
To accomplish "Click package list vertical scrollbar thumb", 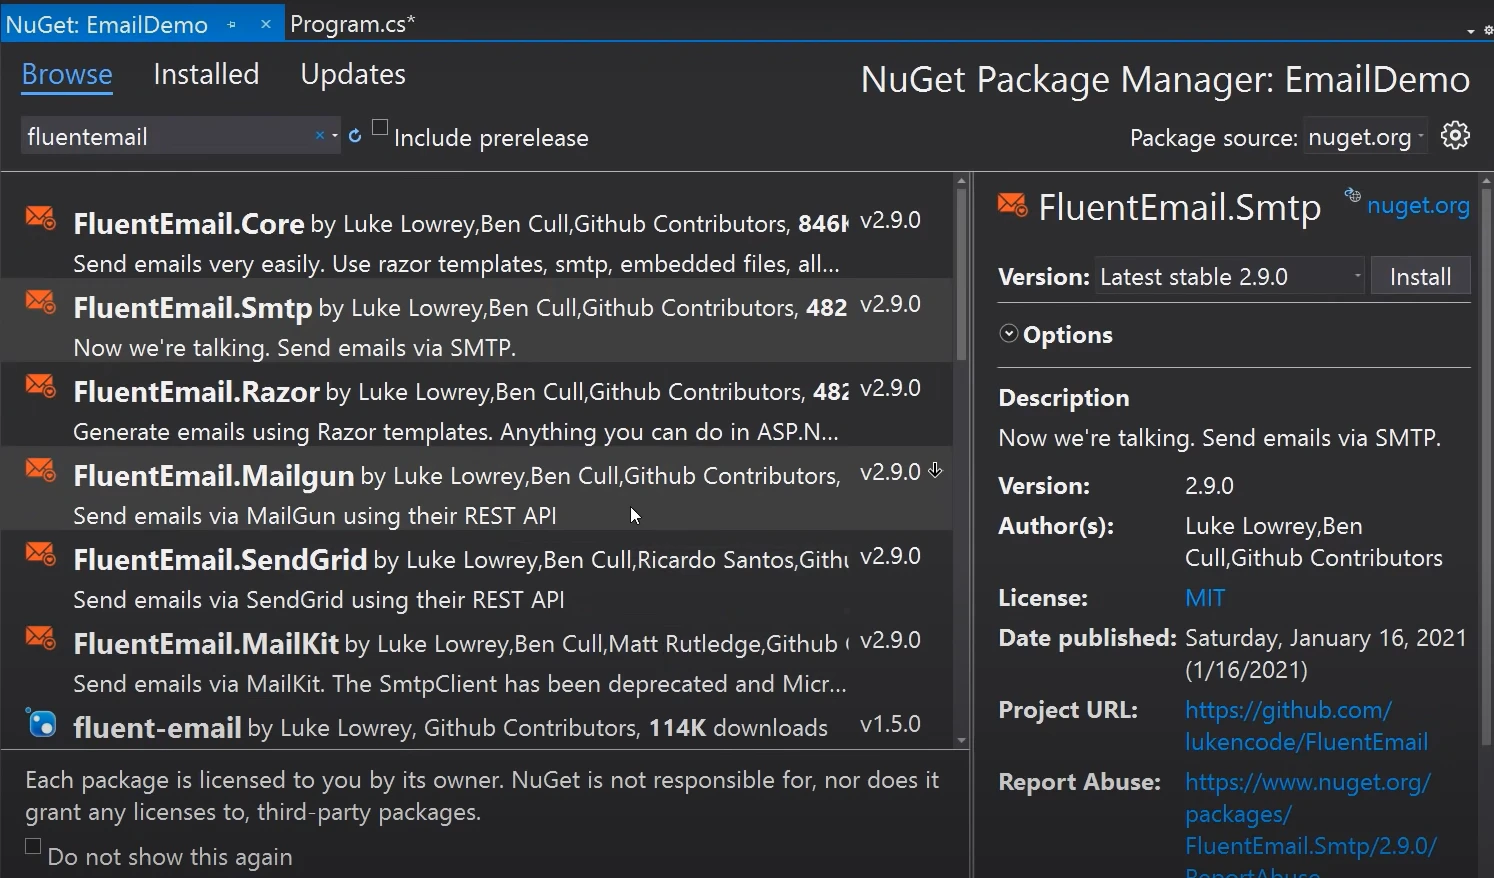I will pos(961,275).
